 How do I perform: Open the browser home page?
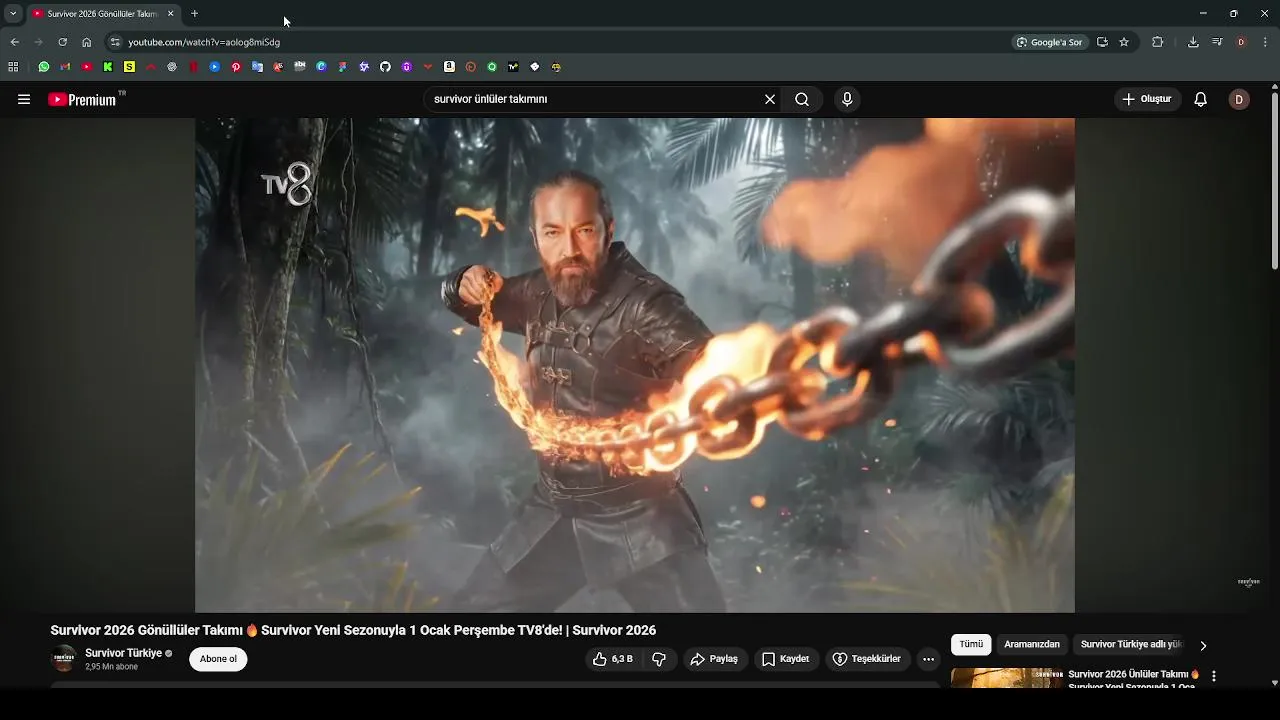86,42
